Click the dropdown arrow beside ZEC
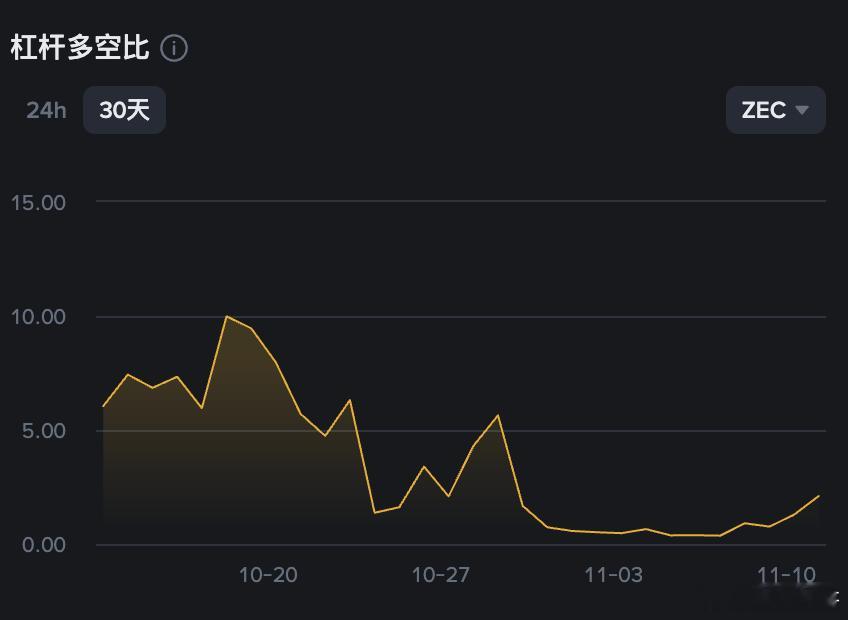The height and width of the screenshot is (620, 848). (800, 110)
